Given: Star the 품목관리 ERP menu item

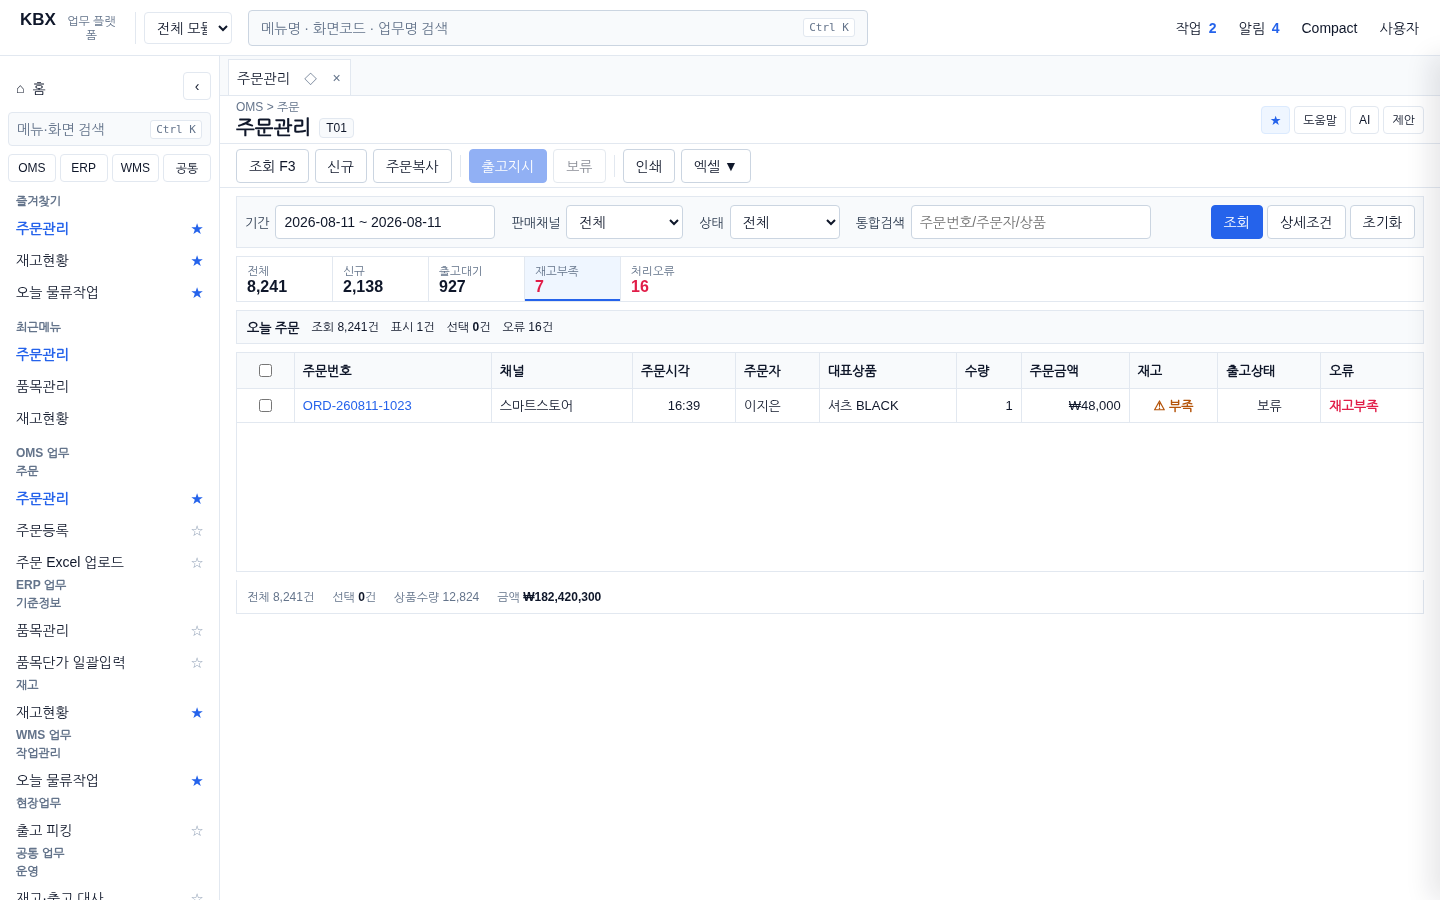Looking at the screenshot, I should pyautogui.click(x=197, y=631).
